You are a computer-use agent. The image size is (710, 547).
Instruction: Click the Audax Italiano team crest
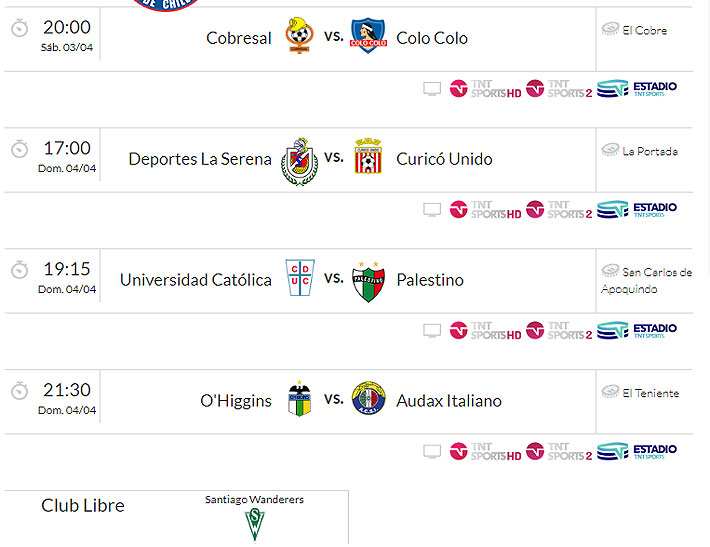(x=368, y=400)
